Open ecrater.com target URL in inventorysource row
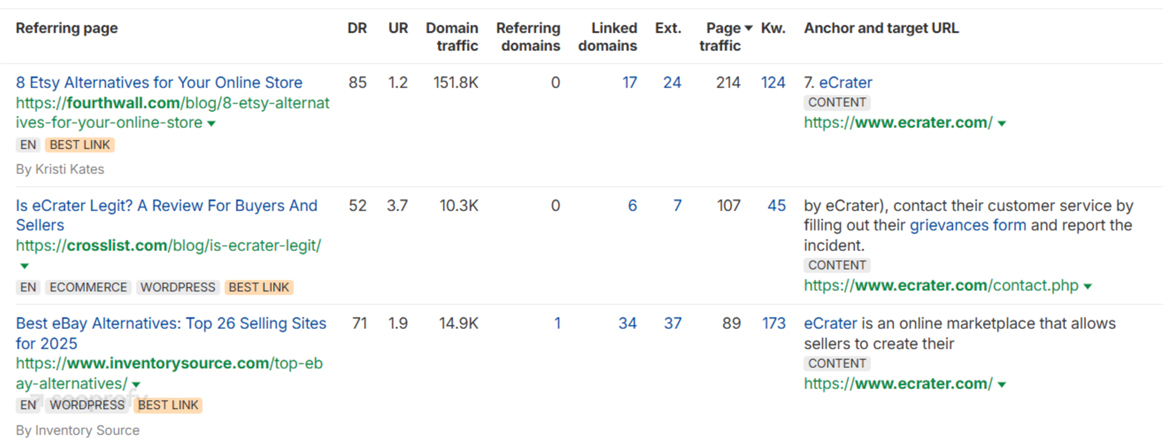 [898, 384]
